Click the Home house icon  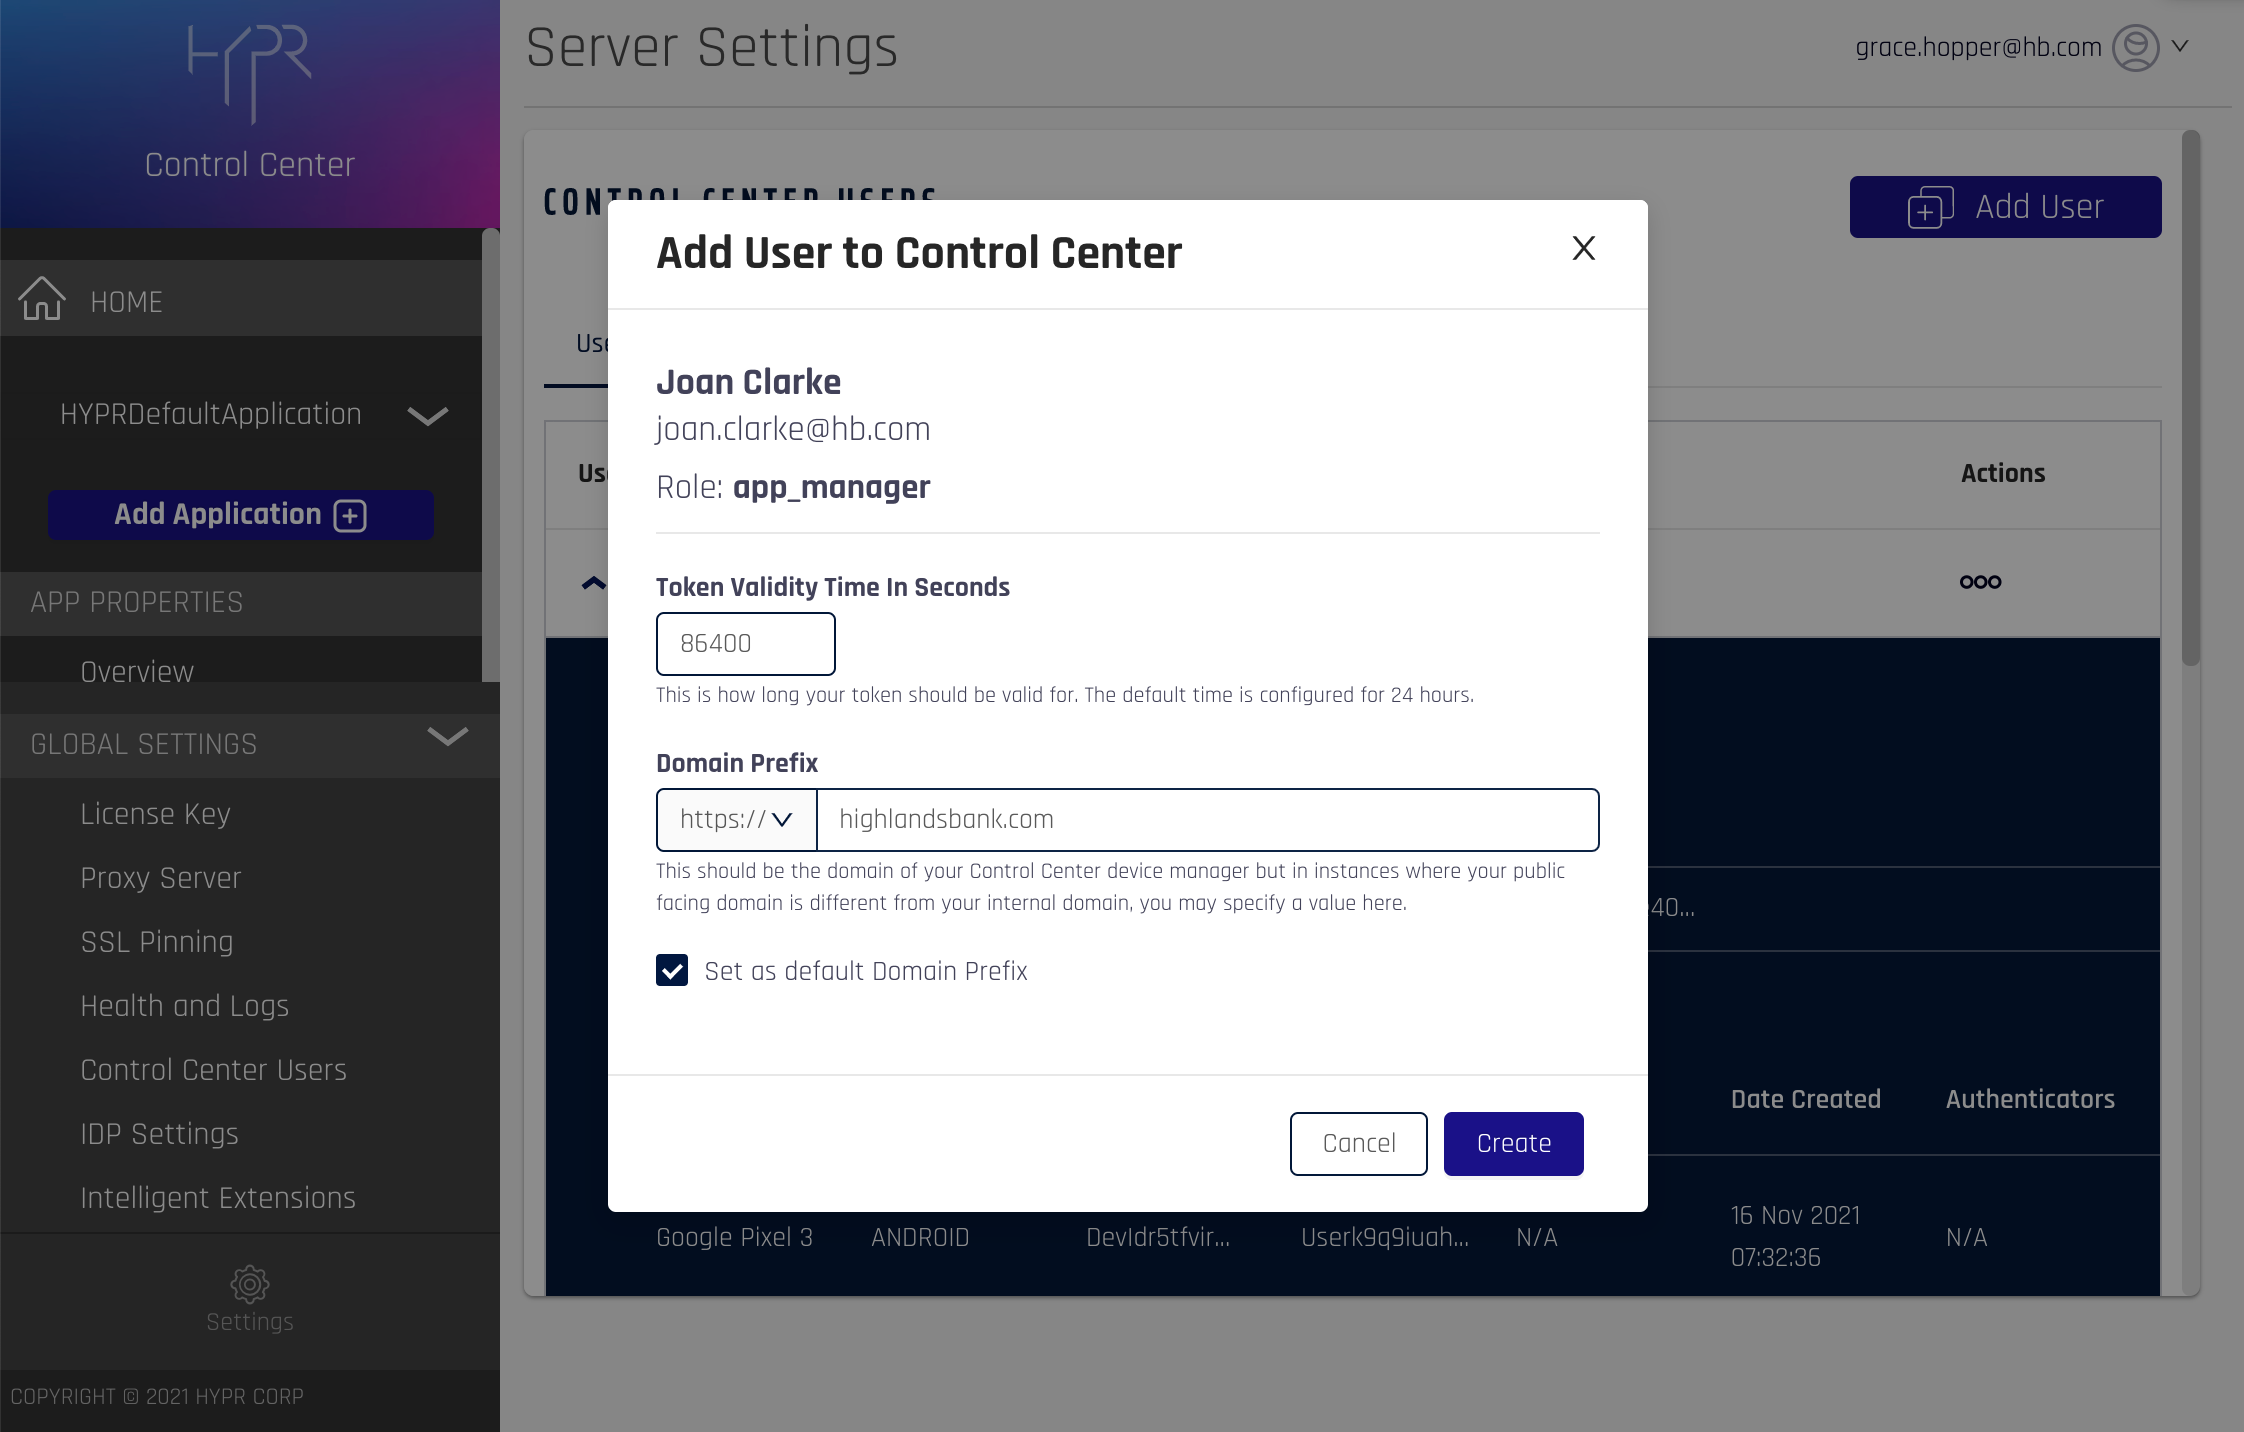pyautogui.click(x=42, y=299)
